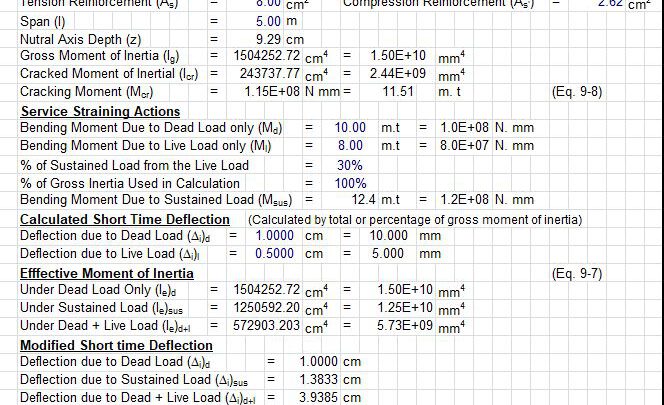Select the Span value 5.00 cell
The image size is (664, 405).
268,21
